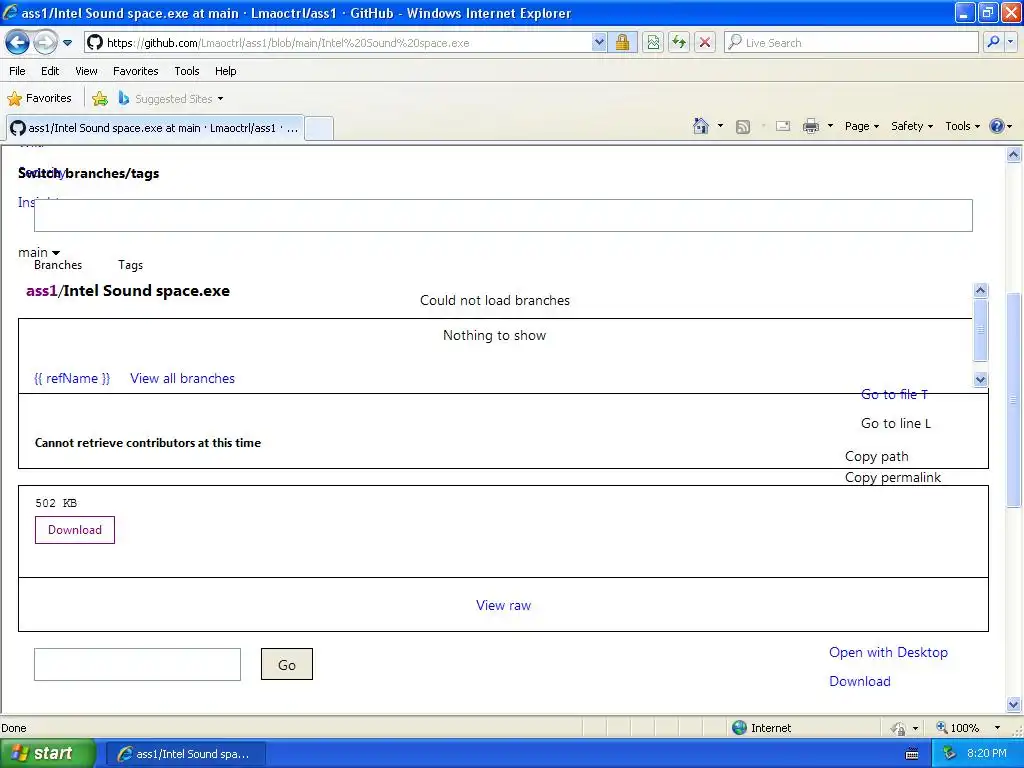Click the Compatibility View icon

coord(653,43)
